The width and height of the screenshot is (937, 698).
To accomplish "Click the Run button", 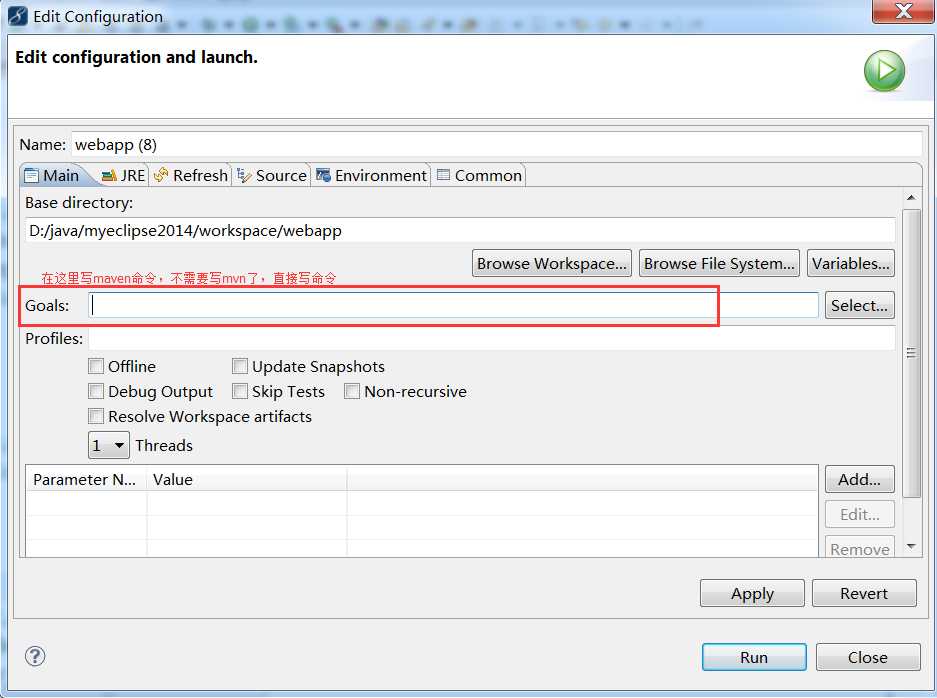I will point(754,657).
